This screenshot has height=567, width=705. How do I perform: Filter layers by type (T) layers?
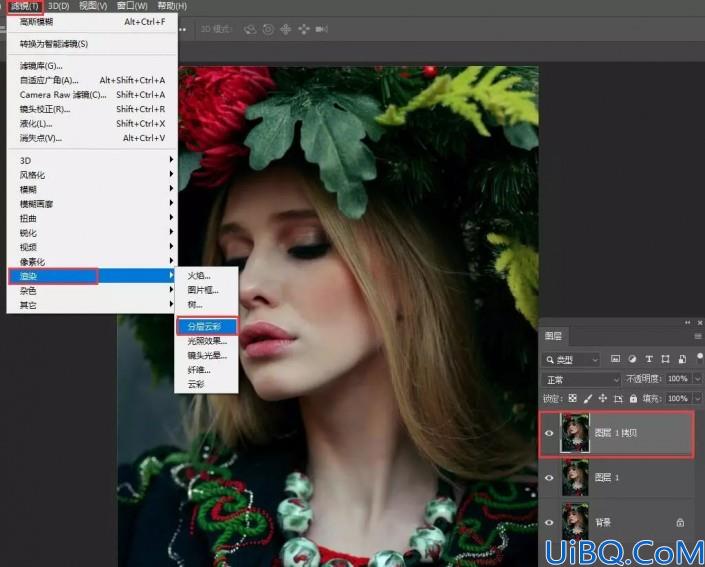649,359
